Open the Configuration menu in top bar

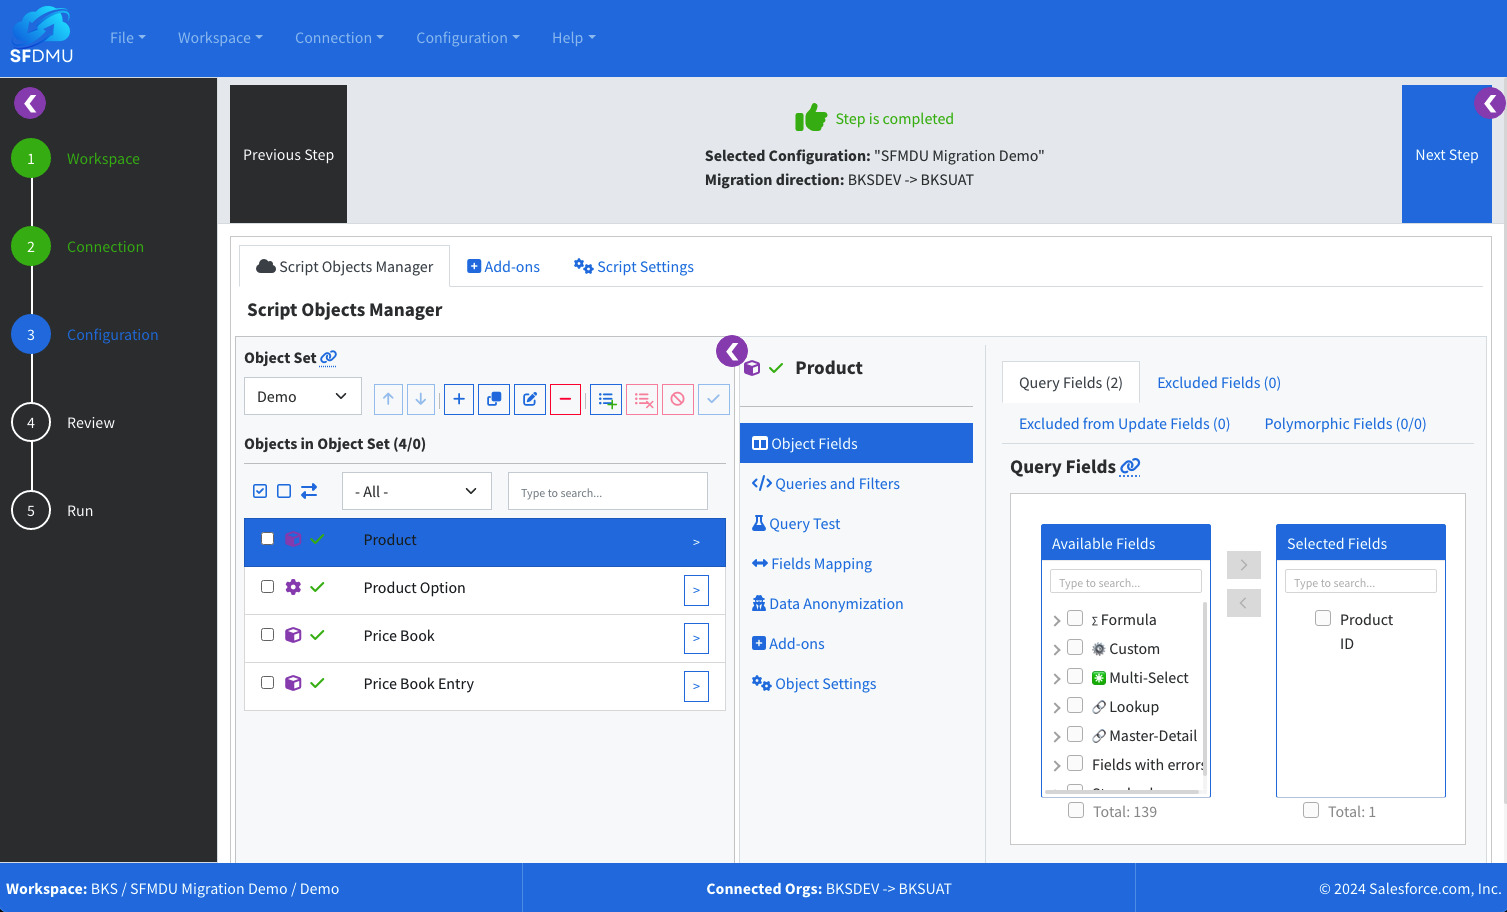pos(467,38)
